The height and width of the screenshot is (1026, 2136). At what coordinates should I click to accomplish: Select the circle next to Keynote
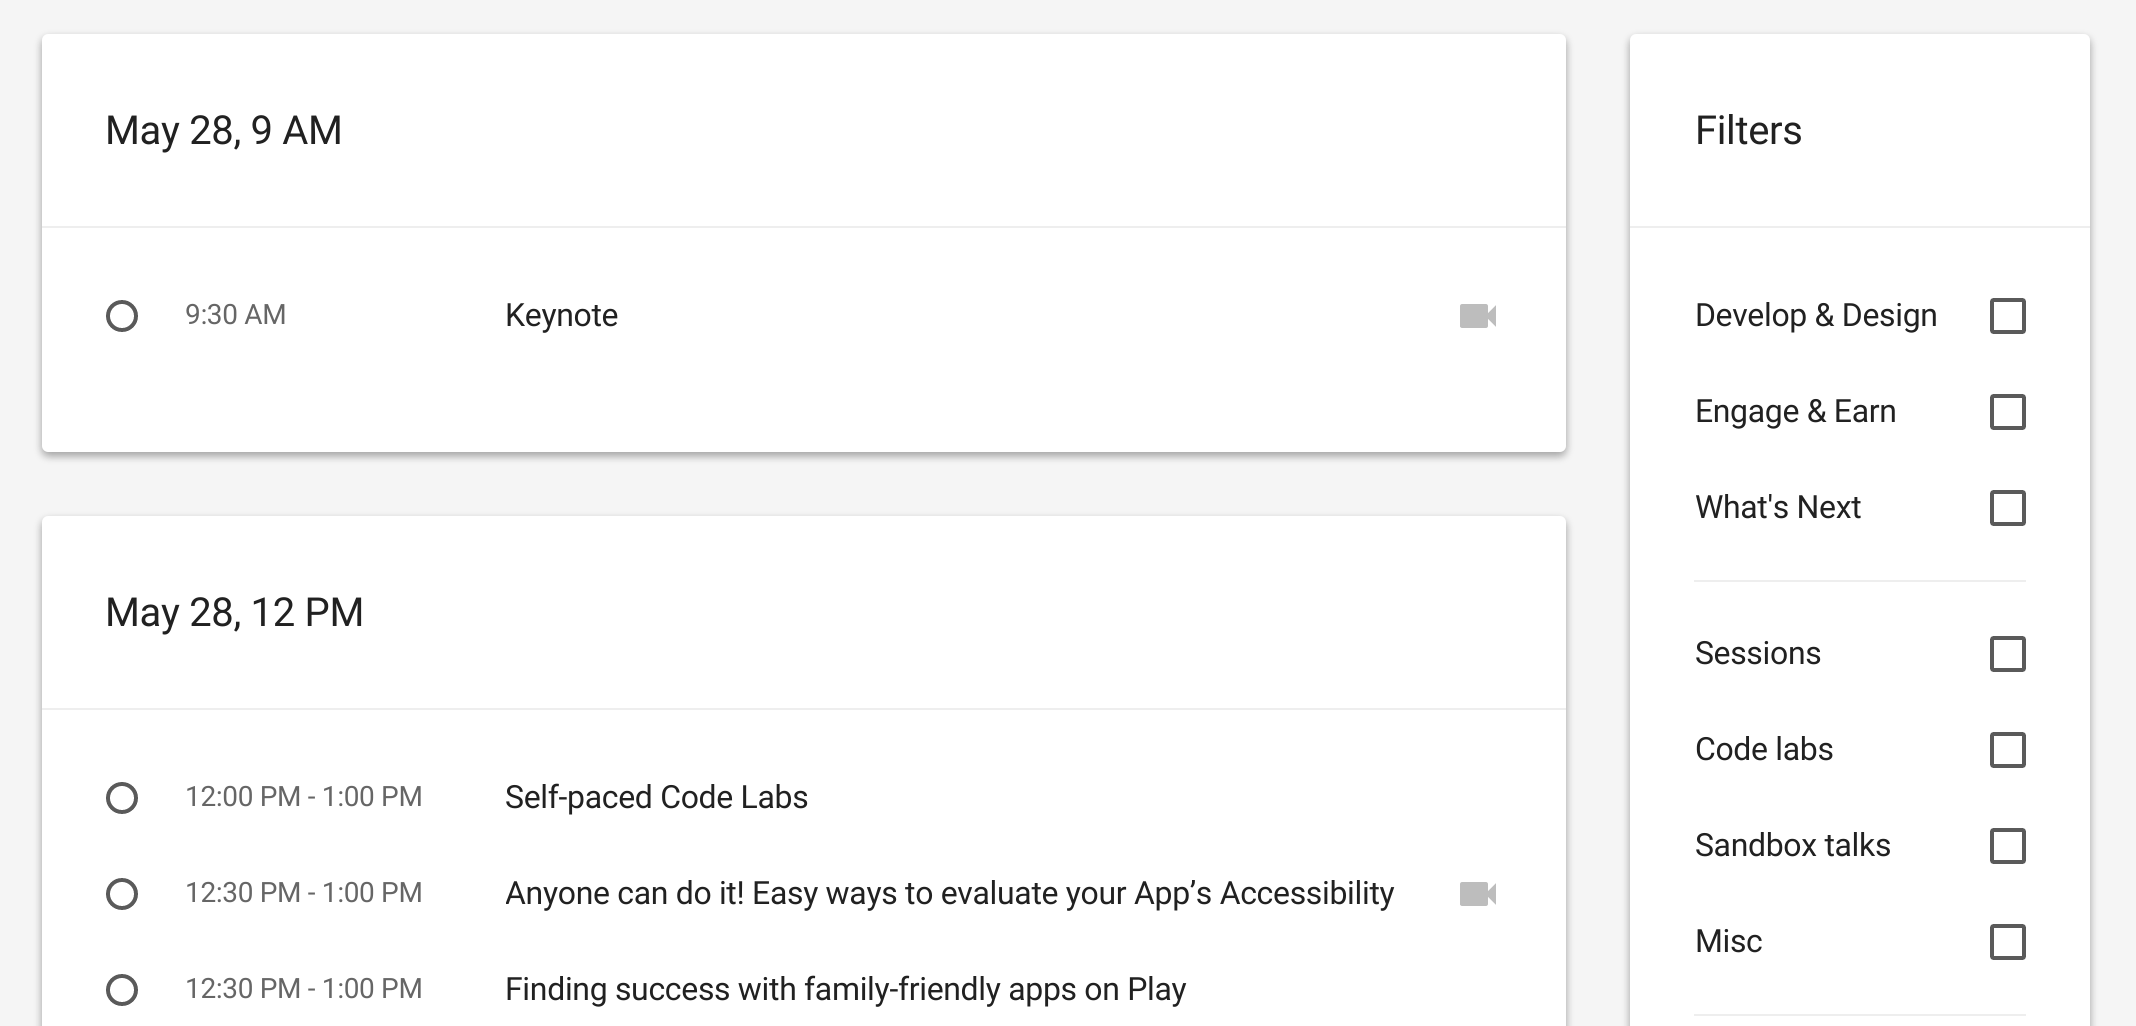[x=122, y=315]
